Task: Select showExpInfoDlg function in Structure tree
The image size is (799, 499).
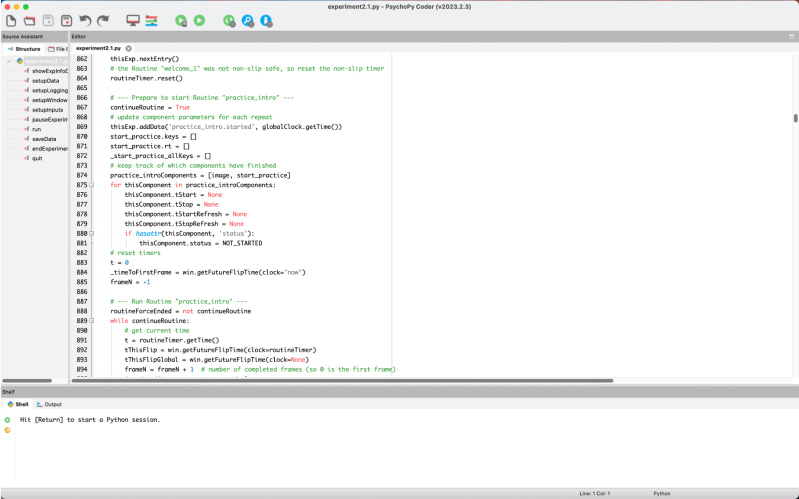Action: tap(46, 71)
